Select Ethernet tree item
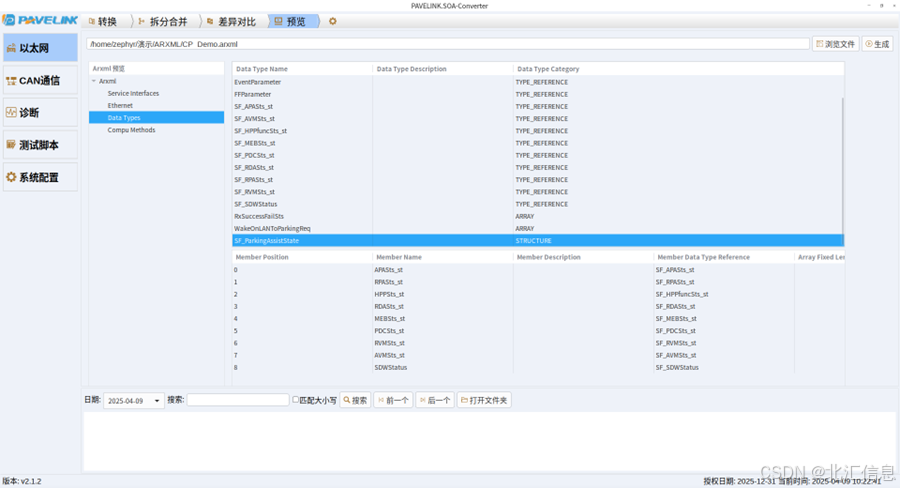The height and width of the screenshot is (488, 900). click(120, 105)
